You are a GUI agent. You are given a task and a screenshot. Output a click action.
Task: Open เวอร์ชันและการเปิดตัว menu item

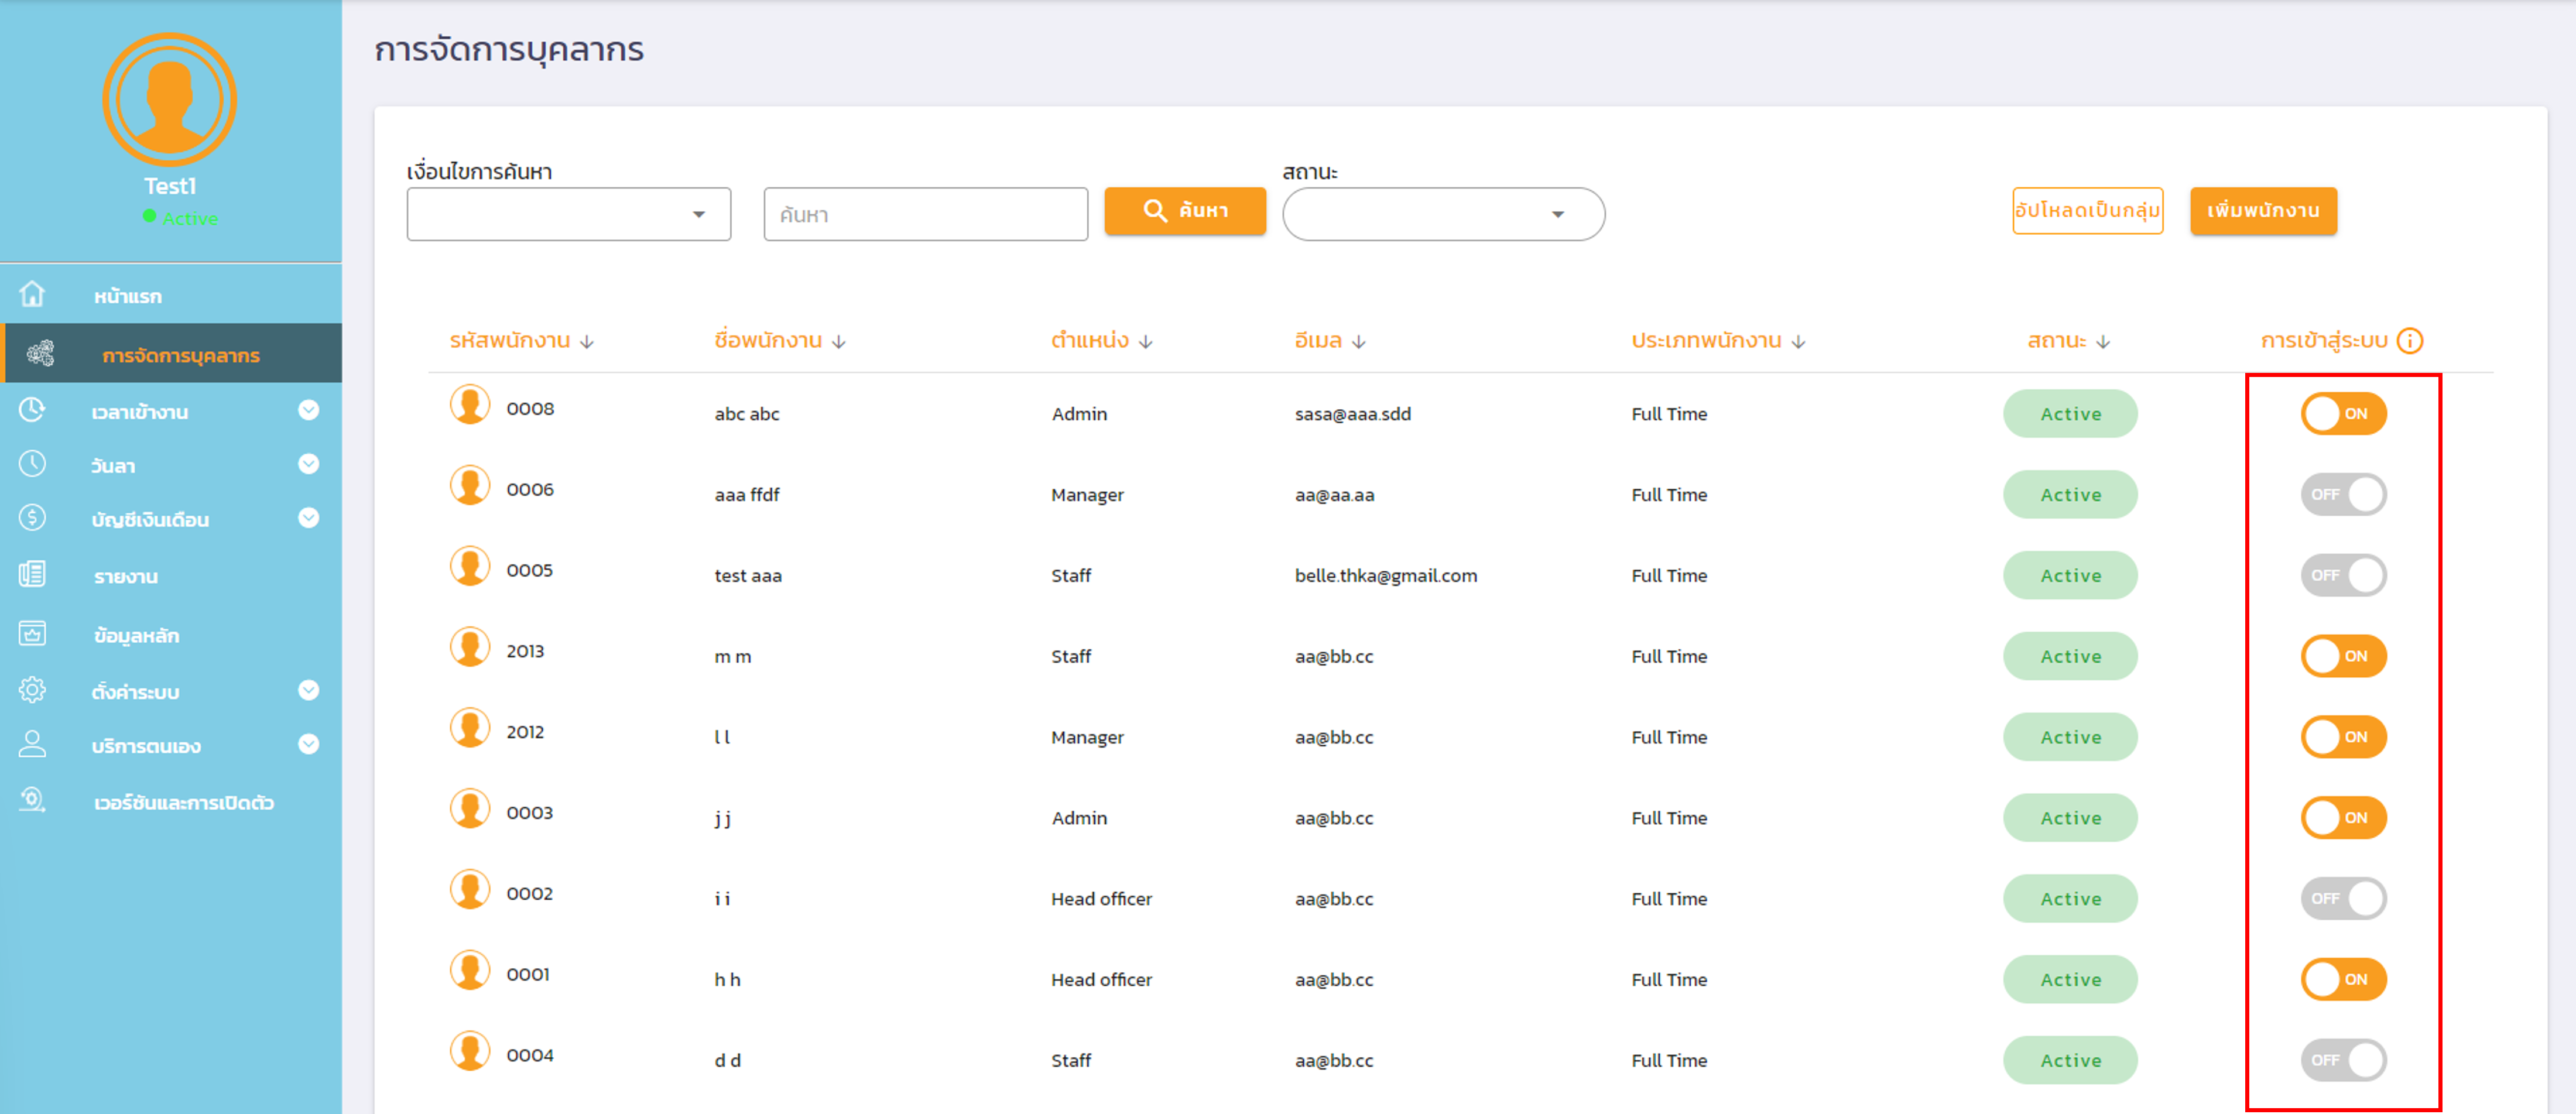coord(183,803)
